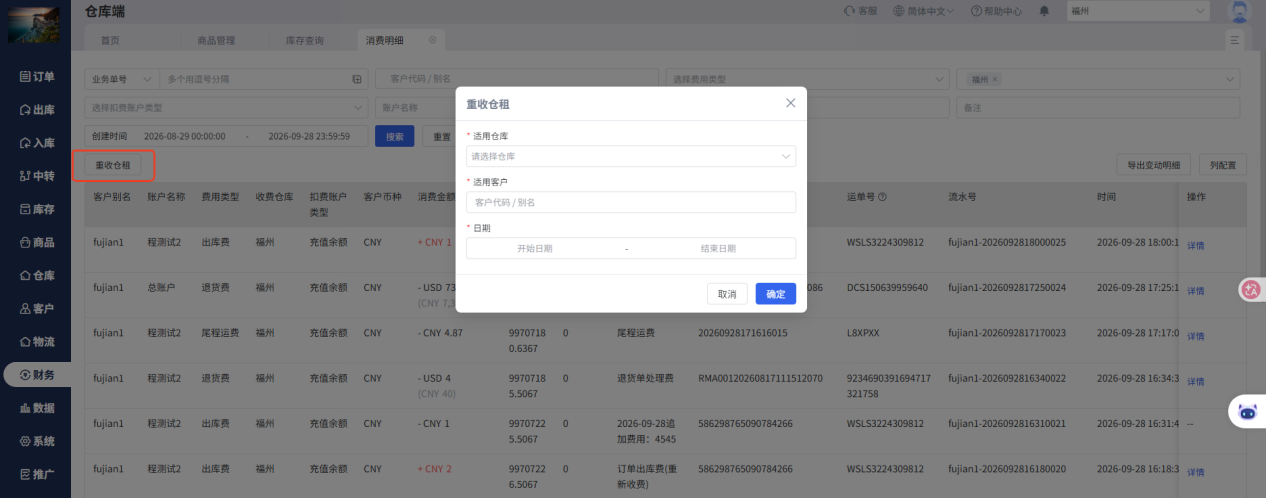Open the tab list menu icon
Viewport: 1266px width, 498px height.
(1235, 40)
